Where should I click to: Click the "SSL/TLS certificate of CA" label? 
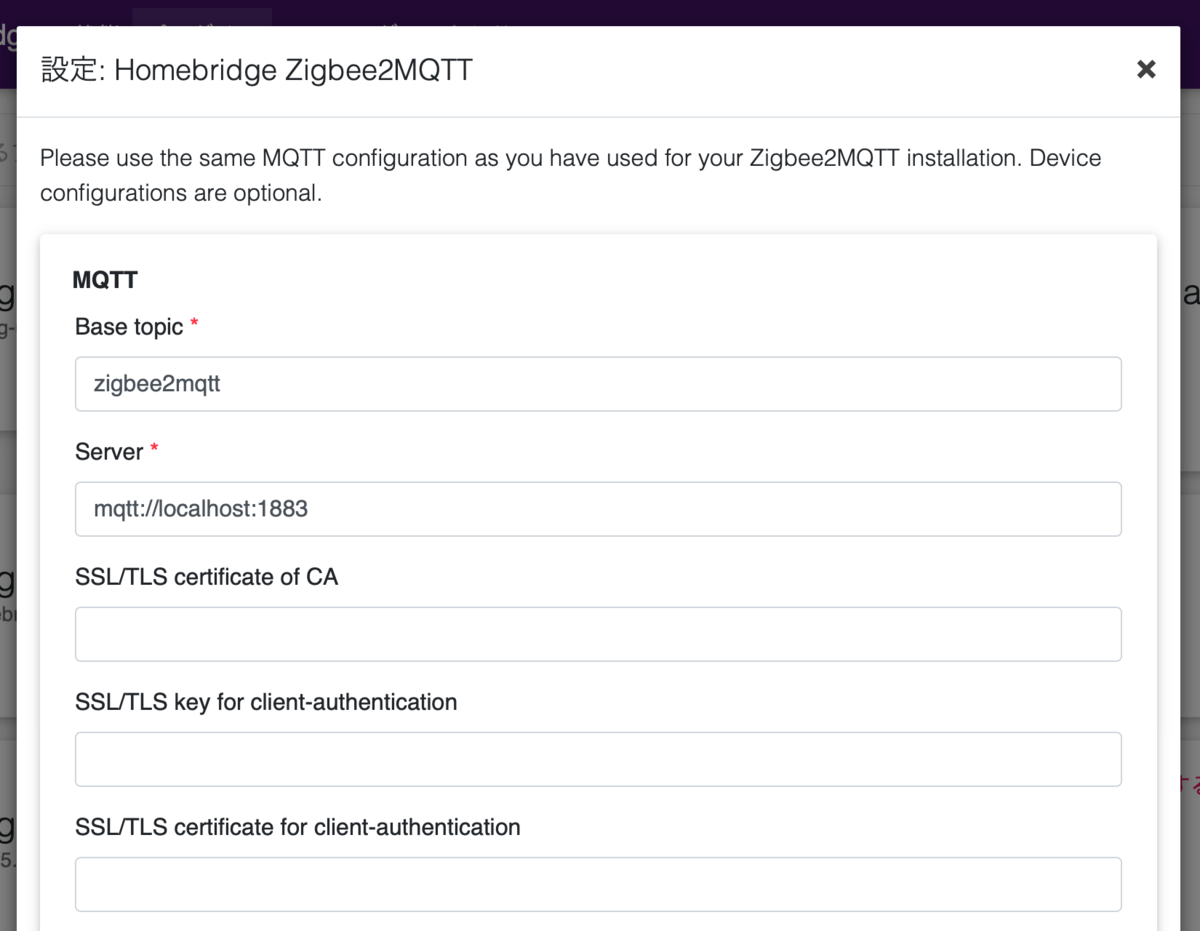pos(206,577)
